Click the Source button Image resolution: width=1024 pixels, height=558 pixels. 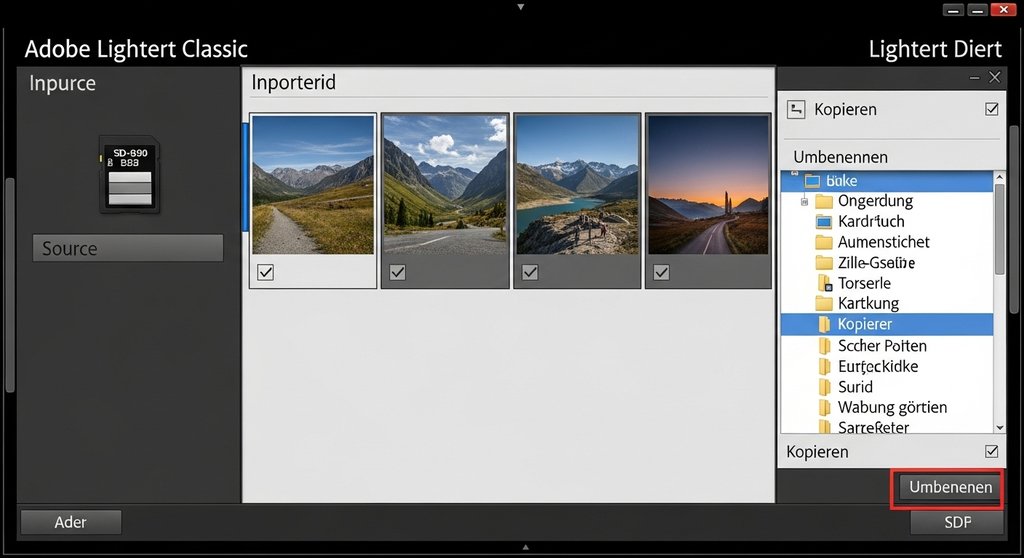click(x=128, y=248)
